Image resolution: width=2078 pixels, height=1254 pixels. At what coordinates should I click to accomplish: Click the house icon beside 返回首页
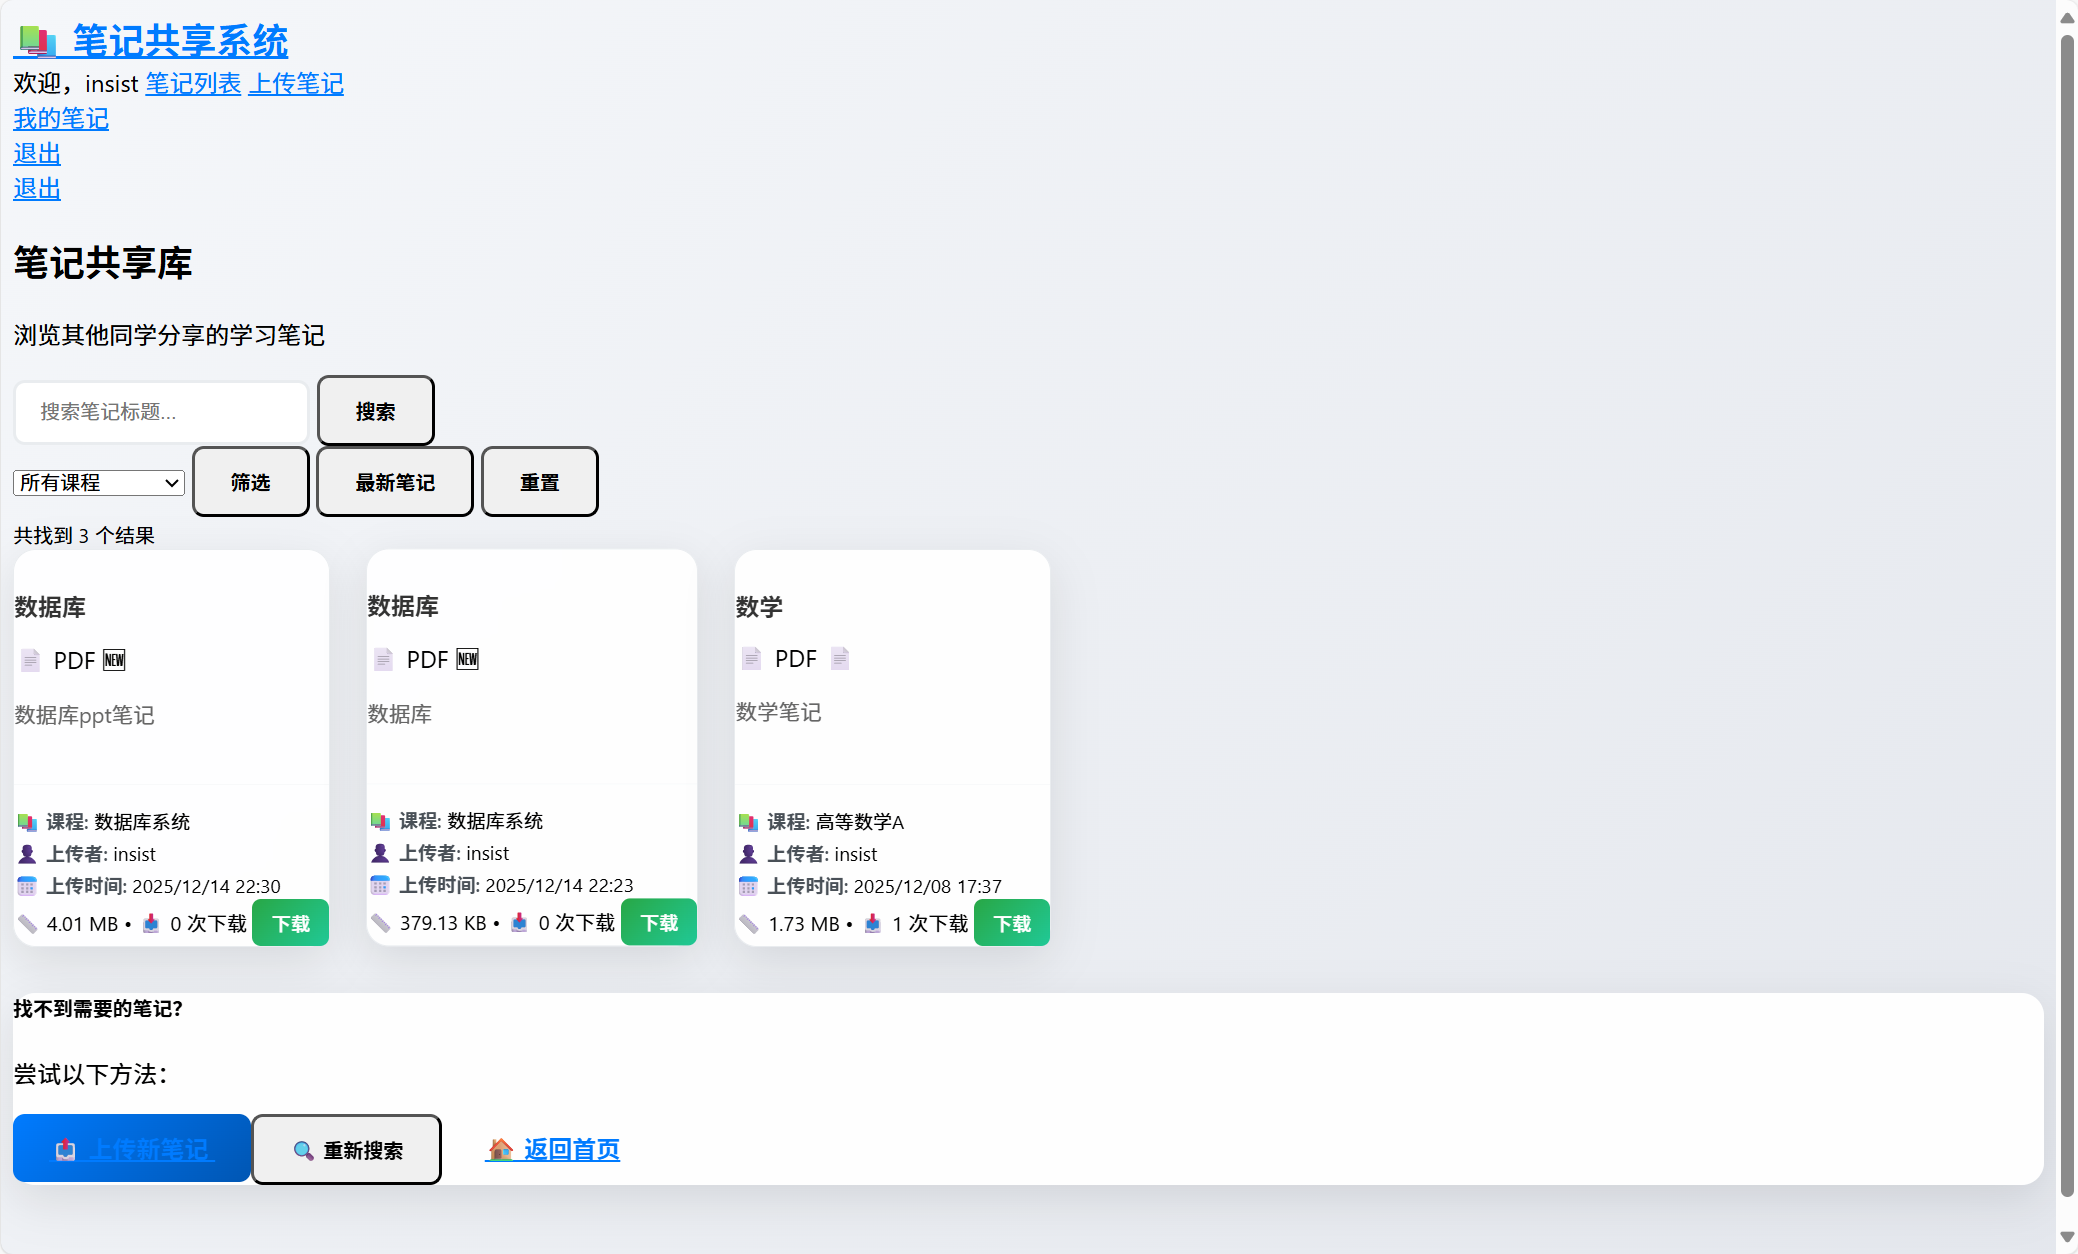tap(501, 1149)
